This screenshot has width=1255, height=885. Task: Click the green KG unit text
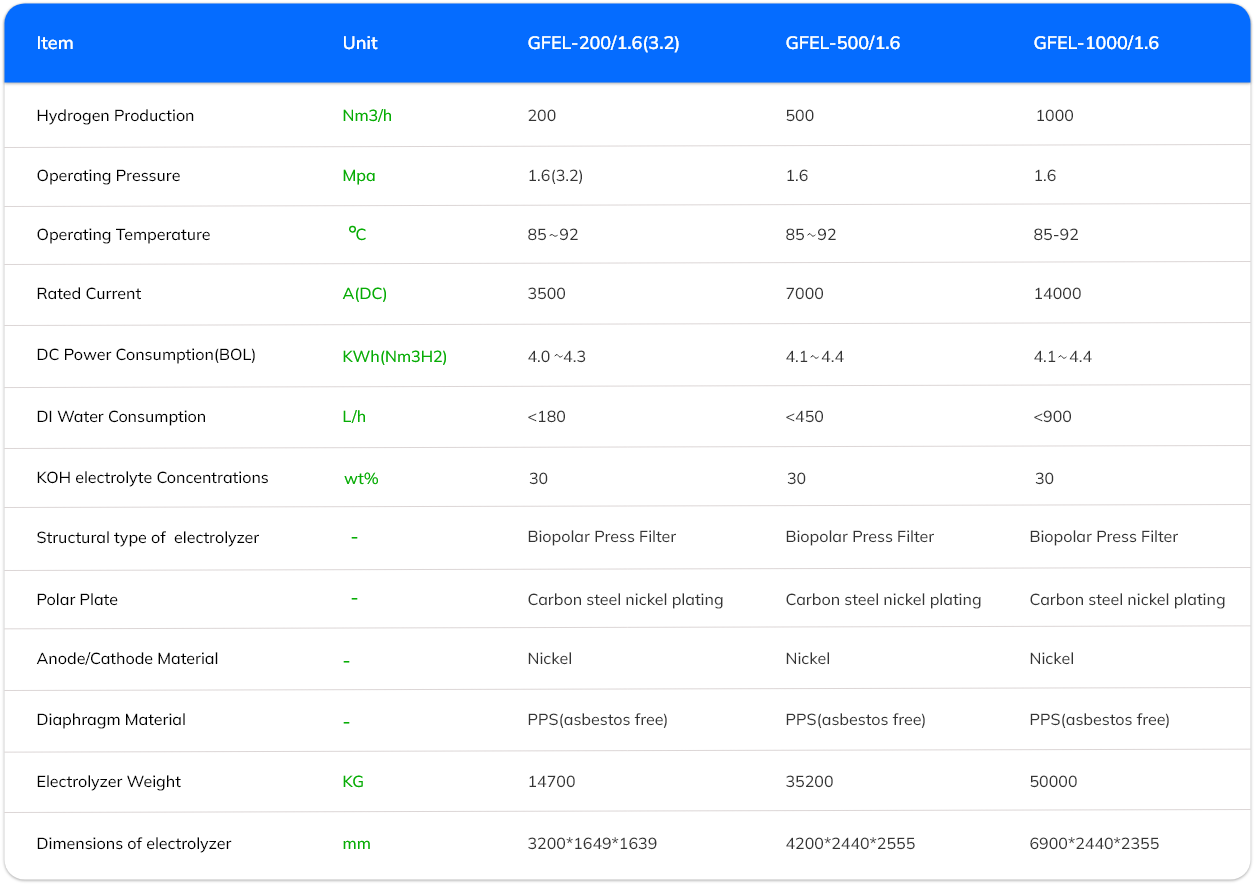point(353,782)
